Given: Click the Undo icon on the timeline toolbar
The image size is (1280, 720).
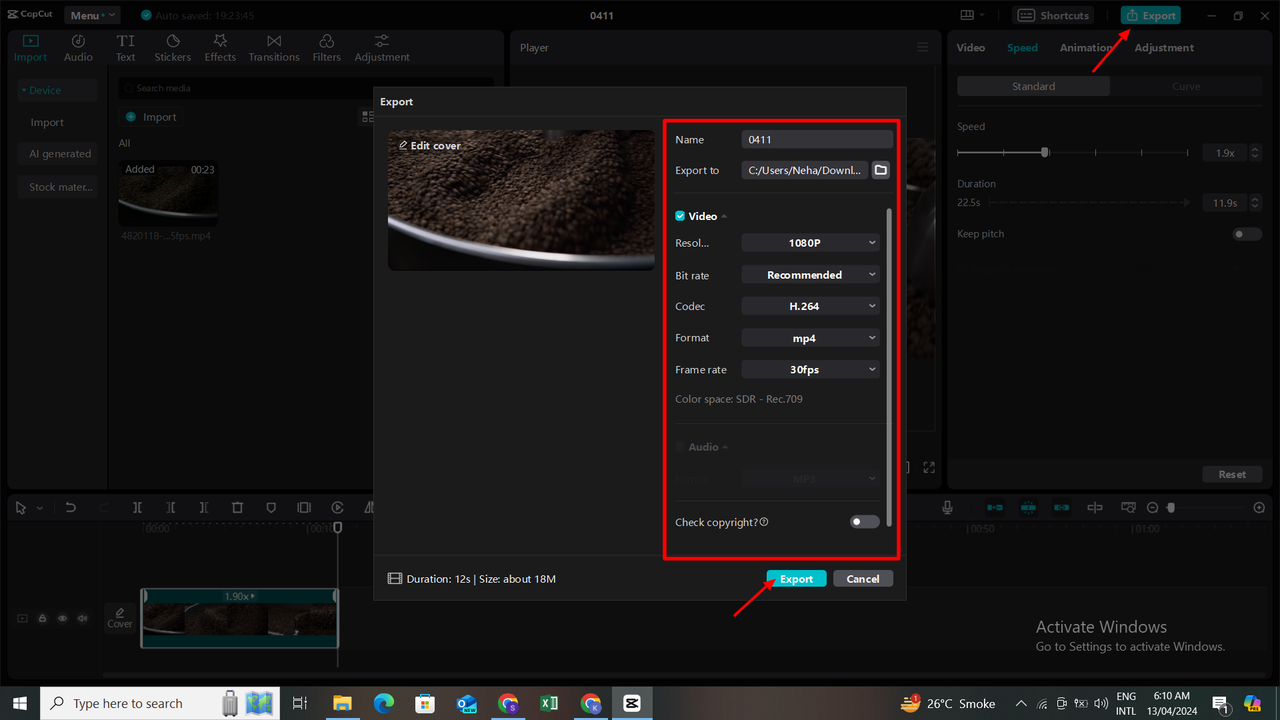Looking at the screenshot, I should (70, 507).
